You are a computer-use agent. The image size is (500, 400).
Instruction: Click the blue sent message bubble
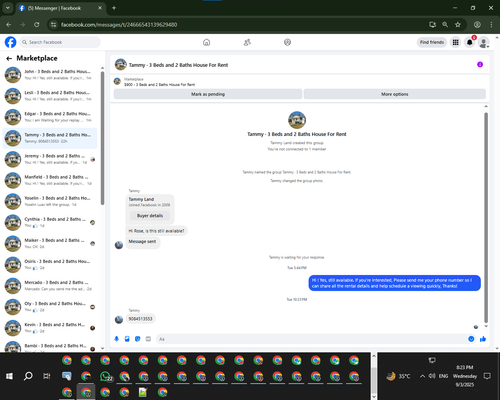pos(395,283)
